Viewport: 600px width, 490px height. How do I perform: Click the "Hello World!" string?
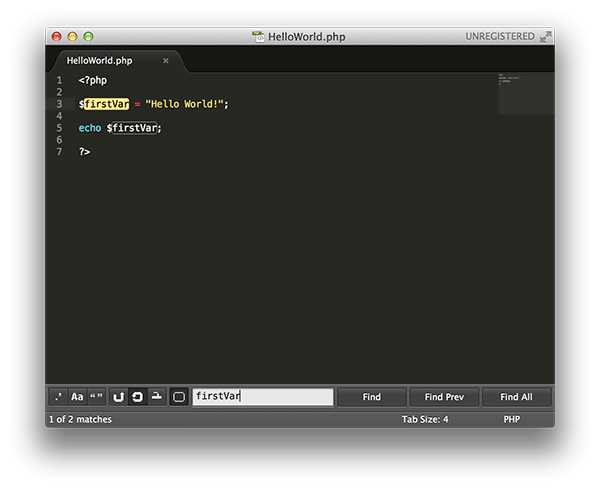pyautogui.click(x=184, y=104)
